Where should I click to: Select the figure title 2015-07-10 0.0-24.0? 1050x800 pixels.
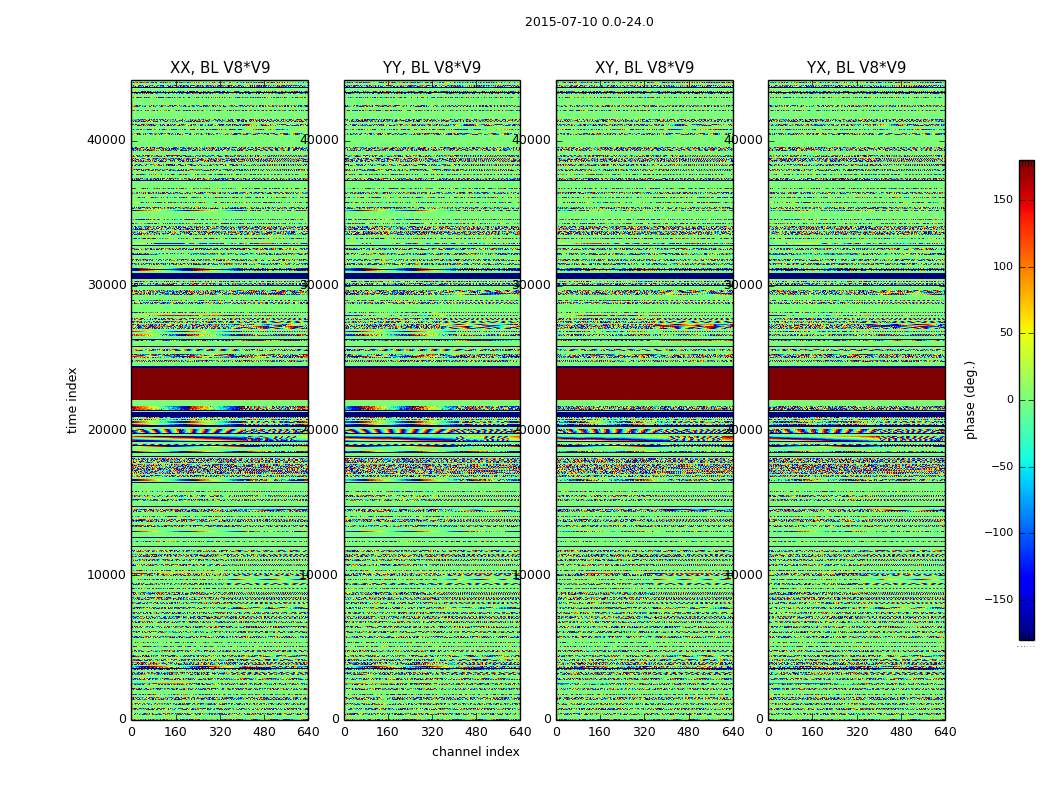589,22
